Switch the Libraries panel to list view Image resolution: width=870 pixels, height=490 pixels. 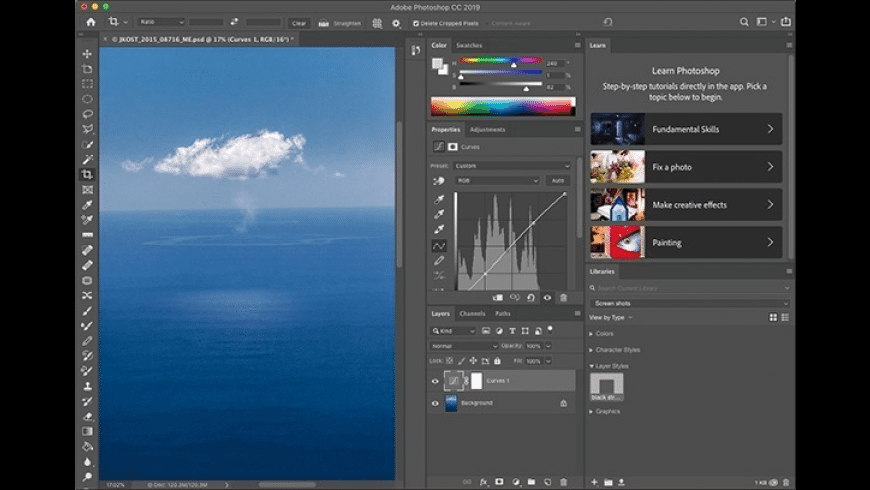785,317
